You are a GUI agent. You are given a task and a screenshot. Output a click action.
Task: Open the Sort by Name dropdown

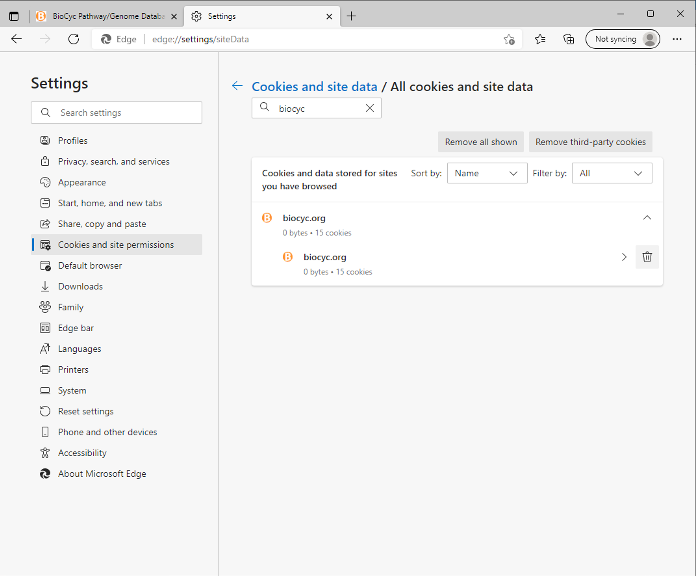pyautogui.click(x=487, y=173)
